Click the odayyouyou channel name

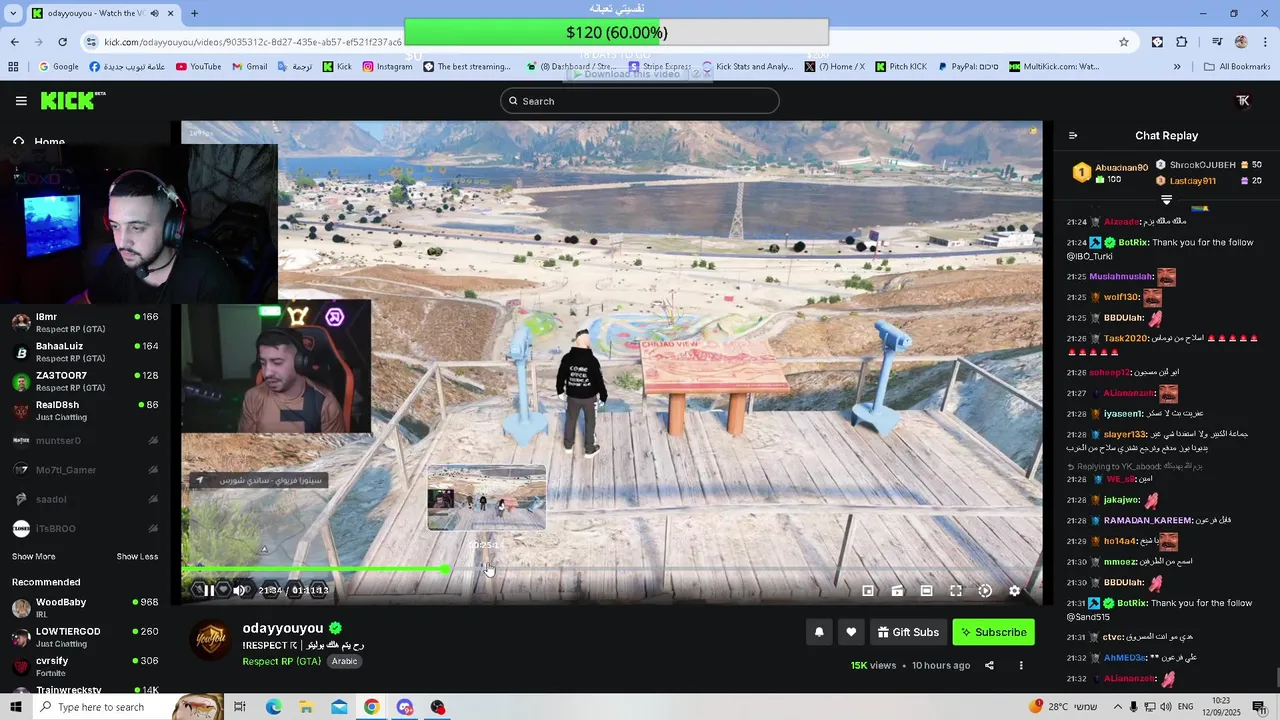(x=283, y=628)
